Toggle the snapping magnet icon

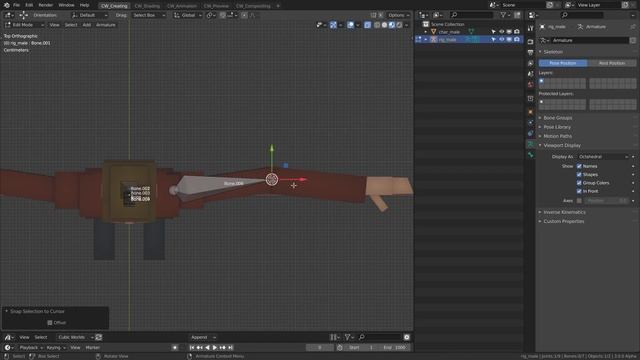tap(223, 15)
